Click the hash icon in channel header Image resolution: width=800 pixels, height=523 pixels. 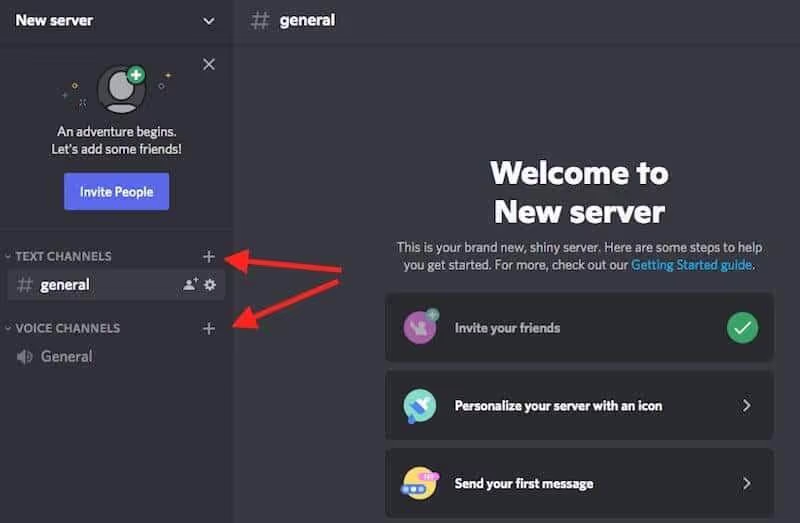click(260, 20)
